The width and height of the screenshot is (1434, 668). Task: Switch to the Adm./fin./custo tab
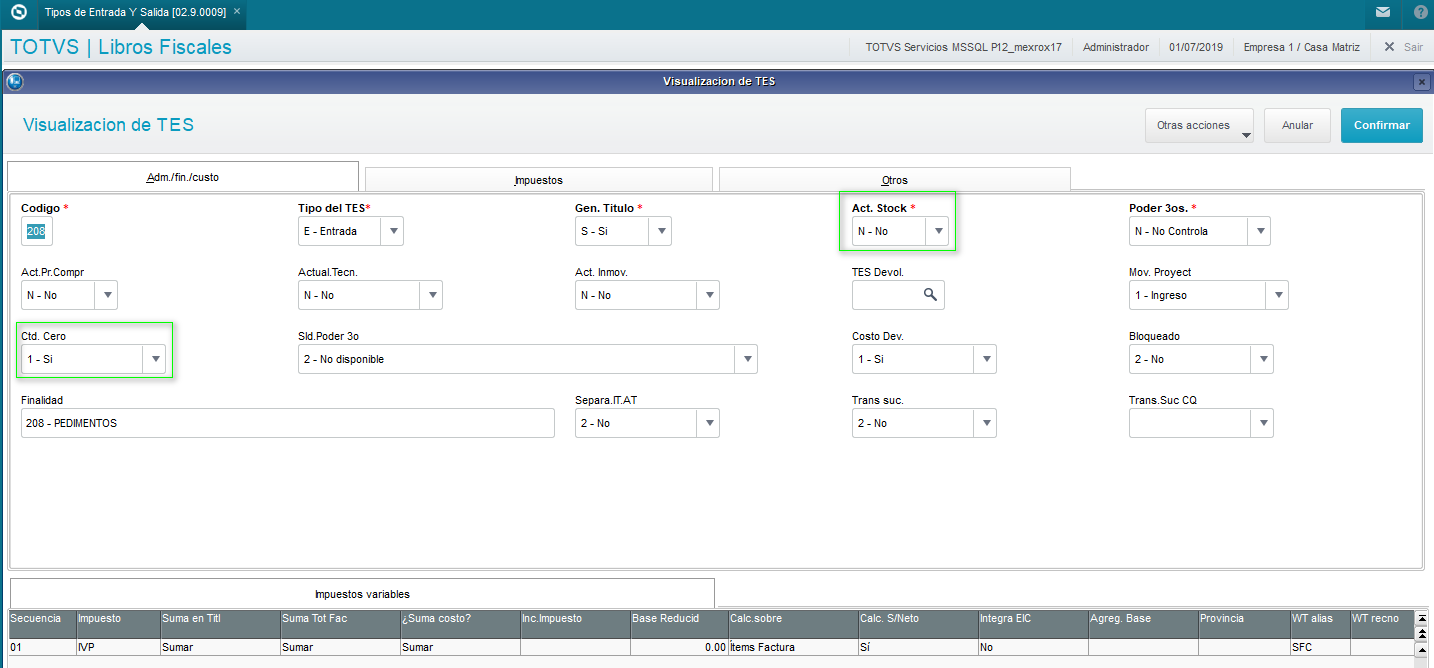click(183, 177)
